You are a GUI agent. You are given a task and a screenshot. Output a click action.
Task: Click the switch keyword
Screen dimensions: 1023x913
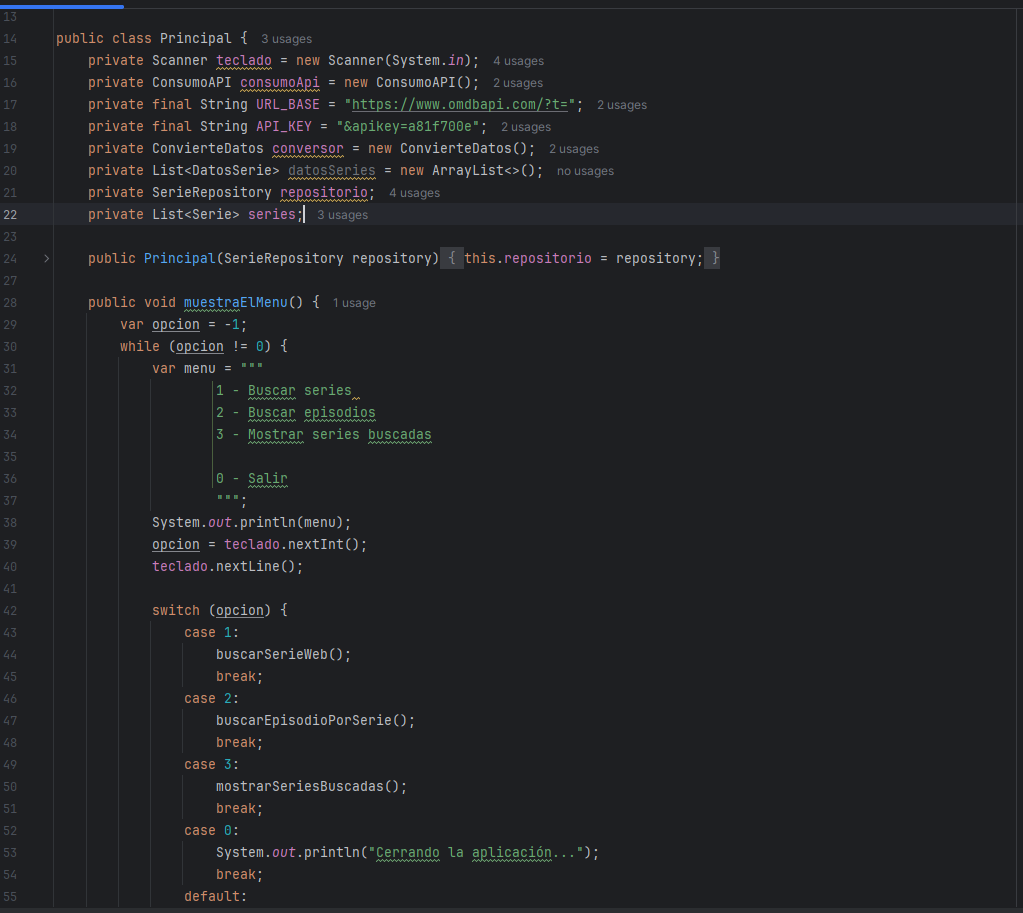tap(176, 610)
